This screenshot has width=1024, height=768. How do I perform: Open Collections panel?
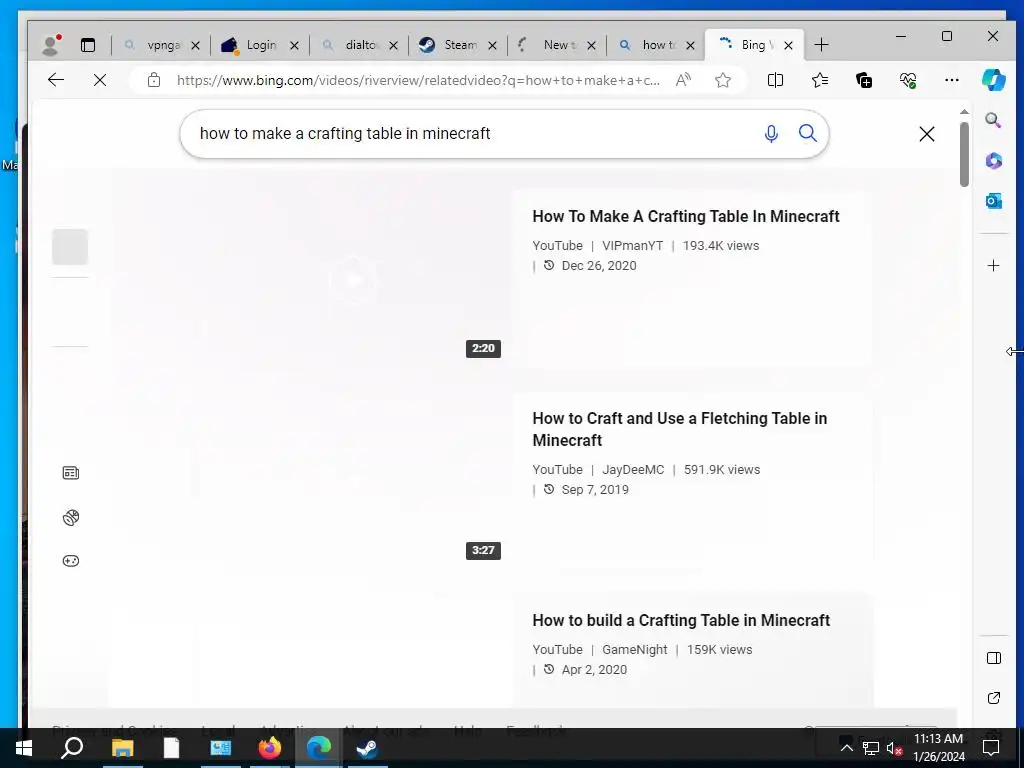864,80
